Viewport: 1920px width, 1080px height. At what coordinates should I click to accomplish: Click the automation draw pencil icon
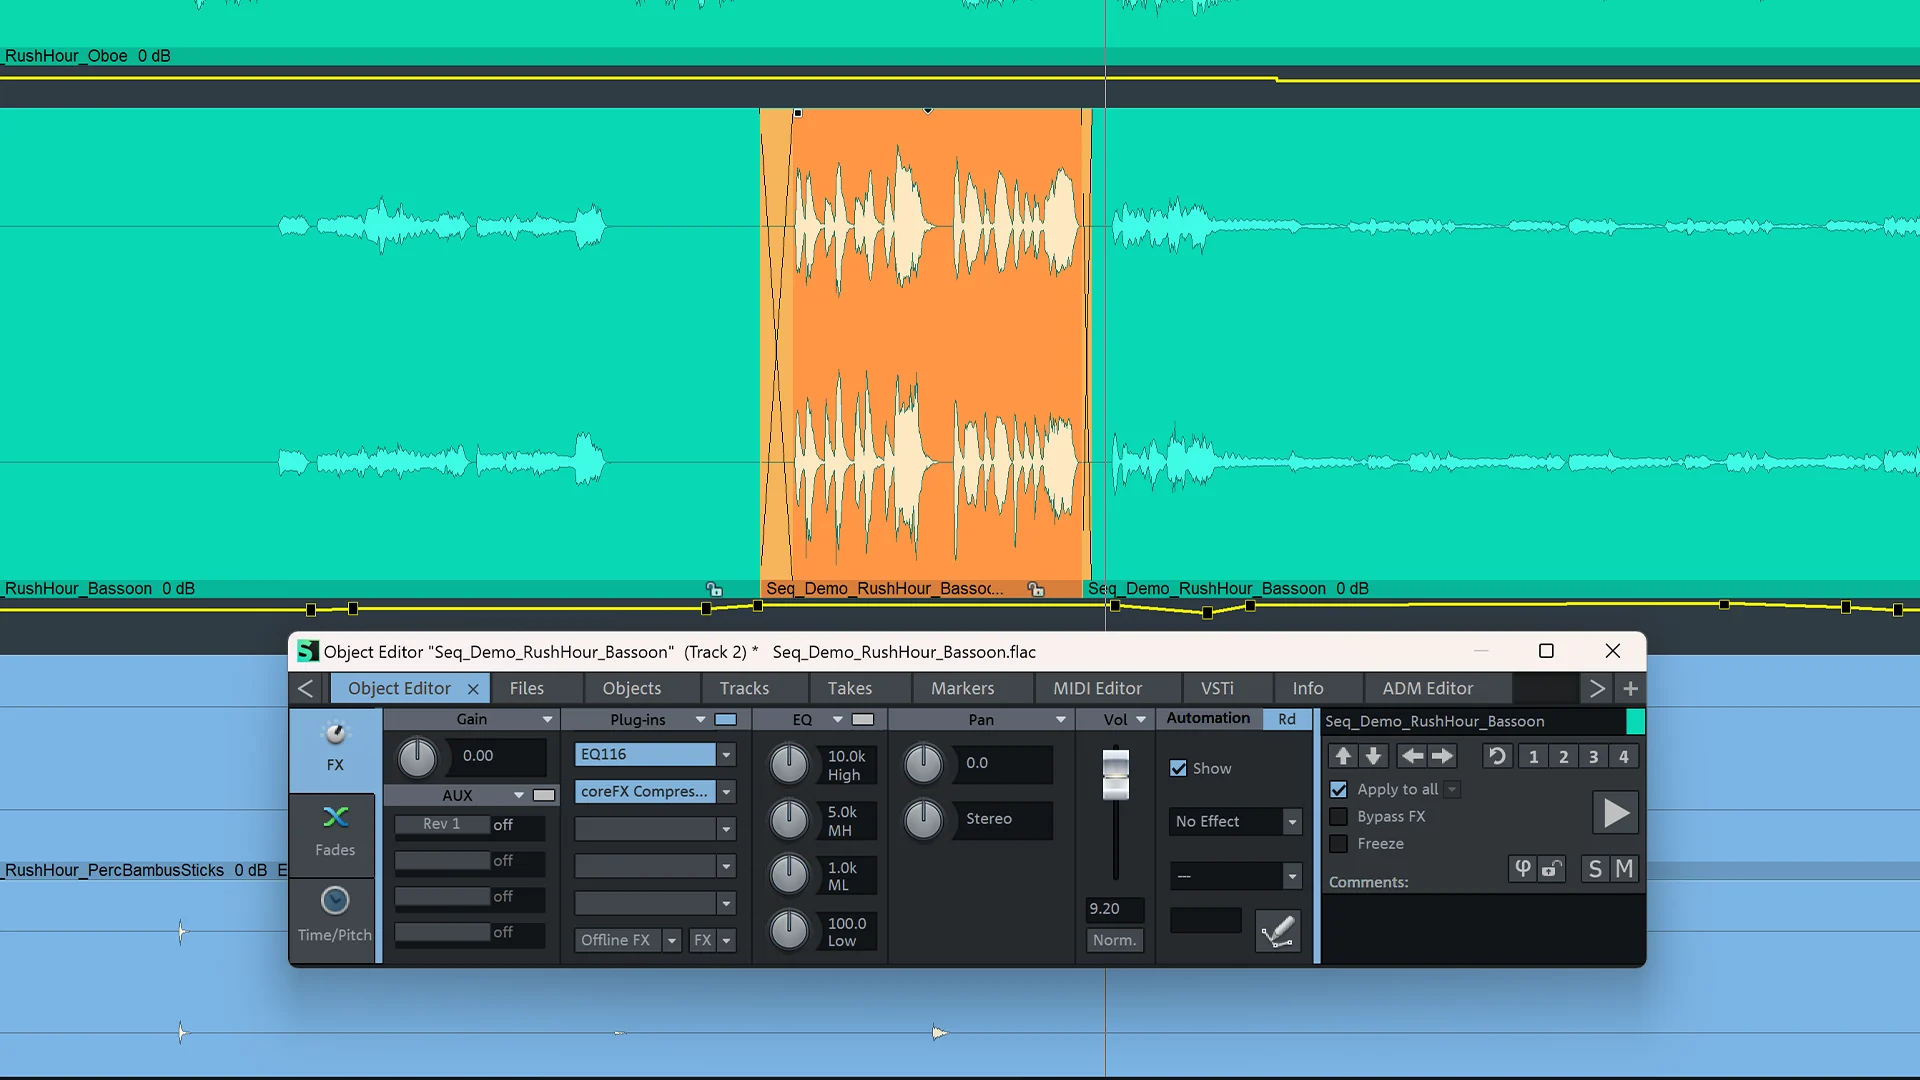click(1278, 932)
